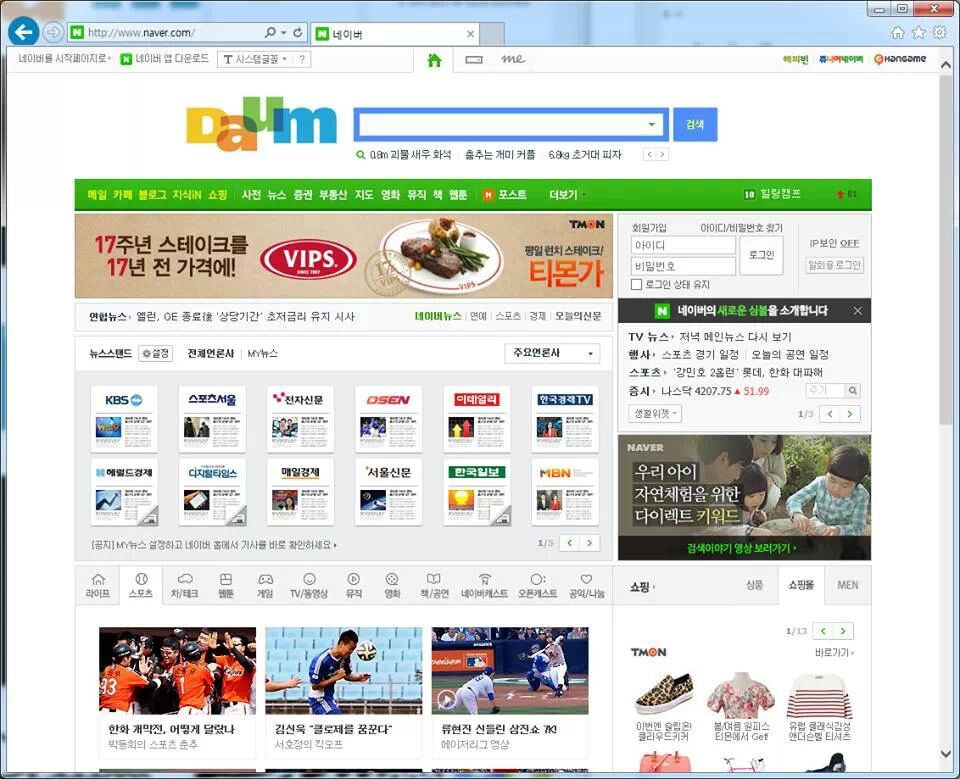Open the 주요언론사 dropdown

(552, 353)
